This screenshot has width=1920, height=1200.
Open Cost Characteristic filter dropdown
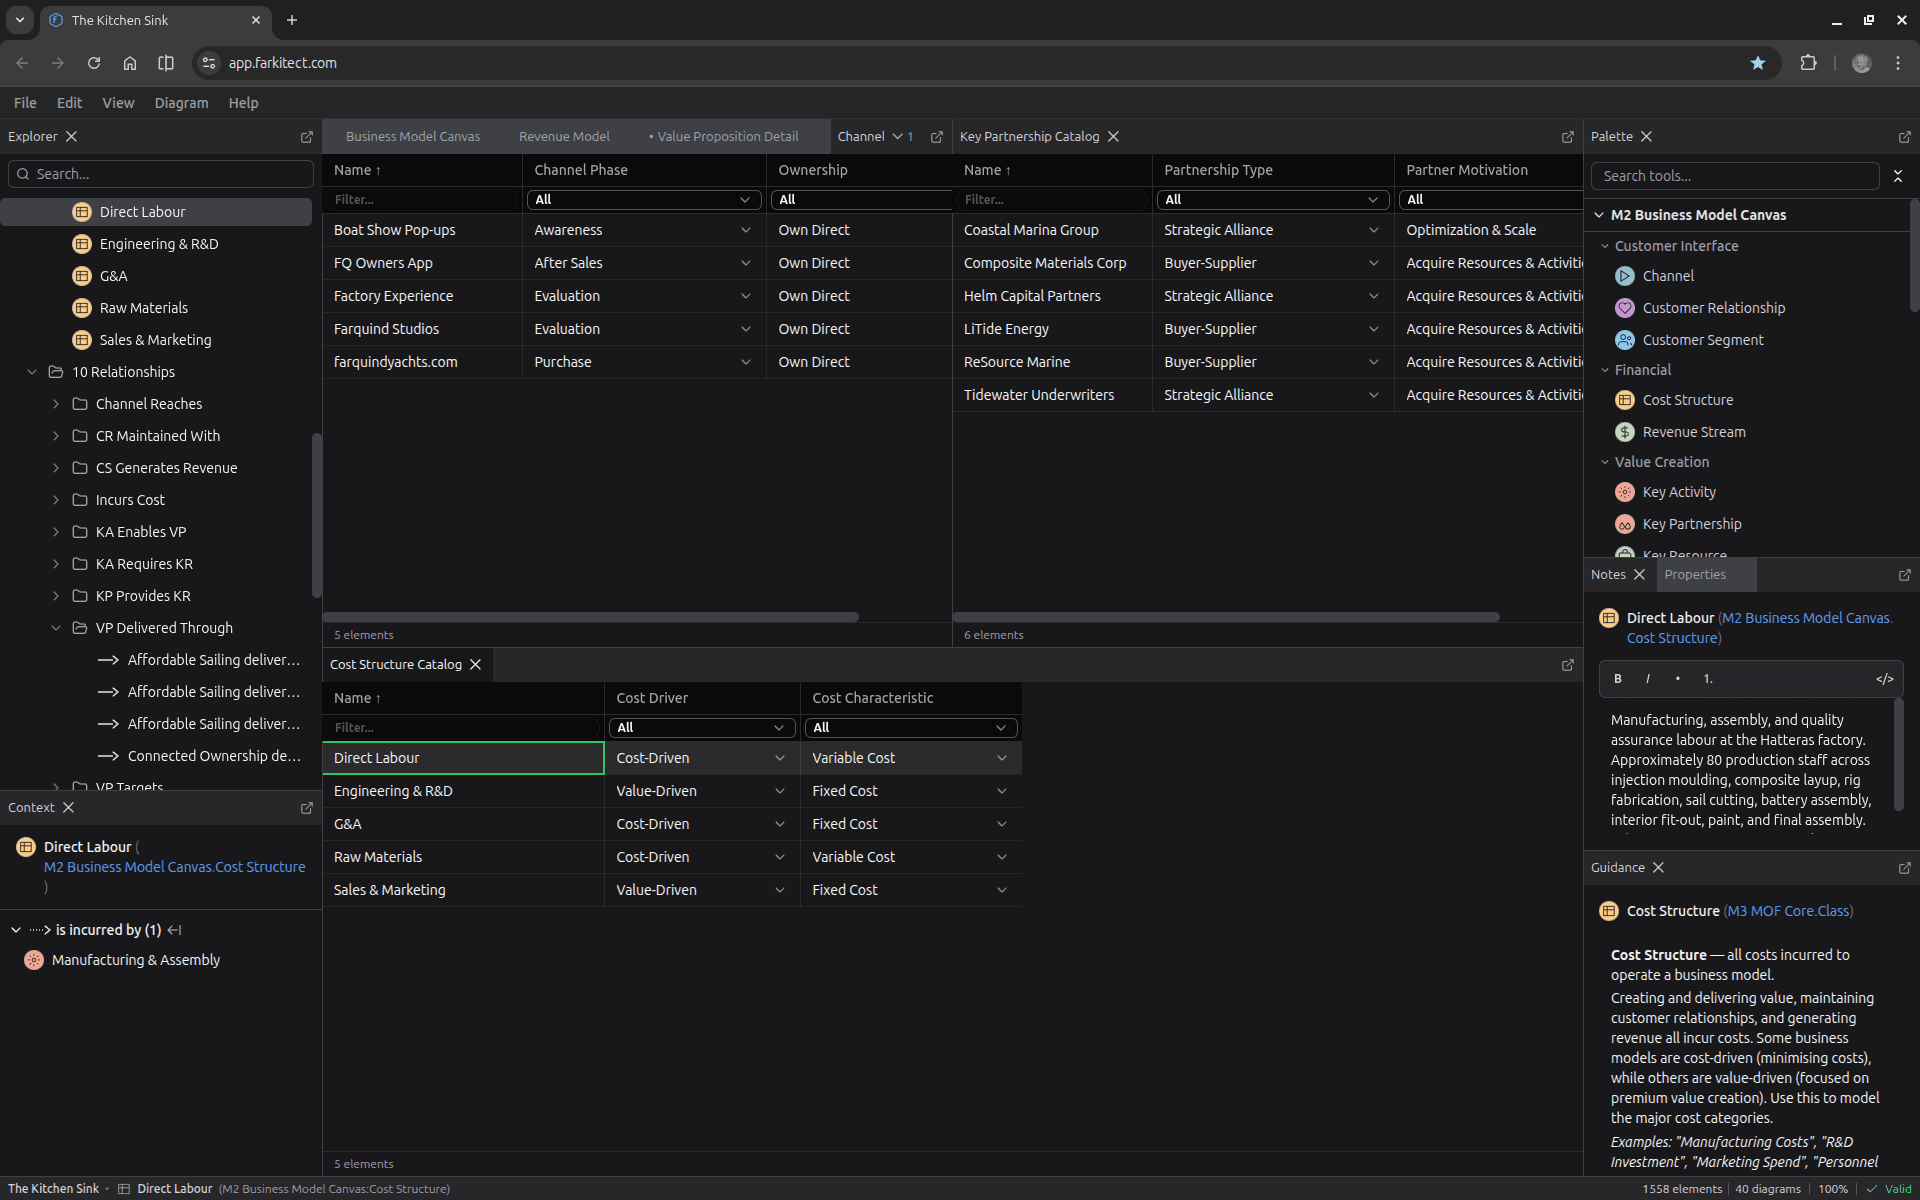tap(911, 728)
